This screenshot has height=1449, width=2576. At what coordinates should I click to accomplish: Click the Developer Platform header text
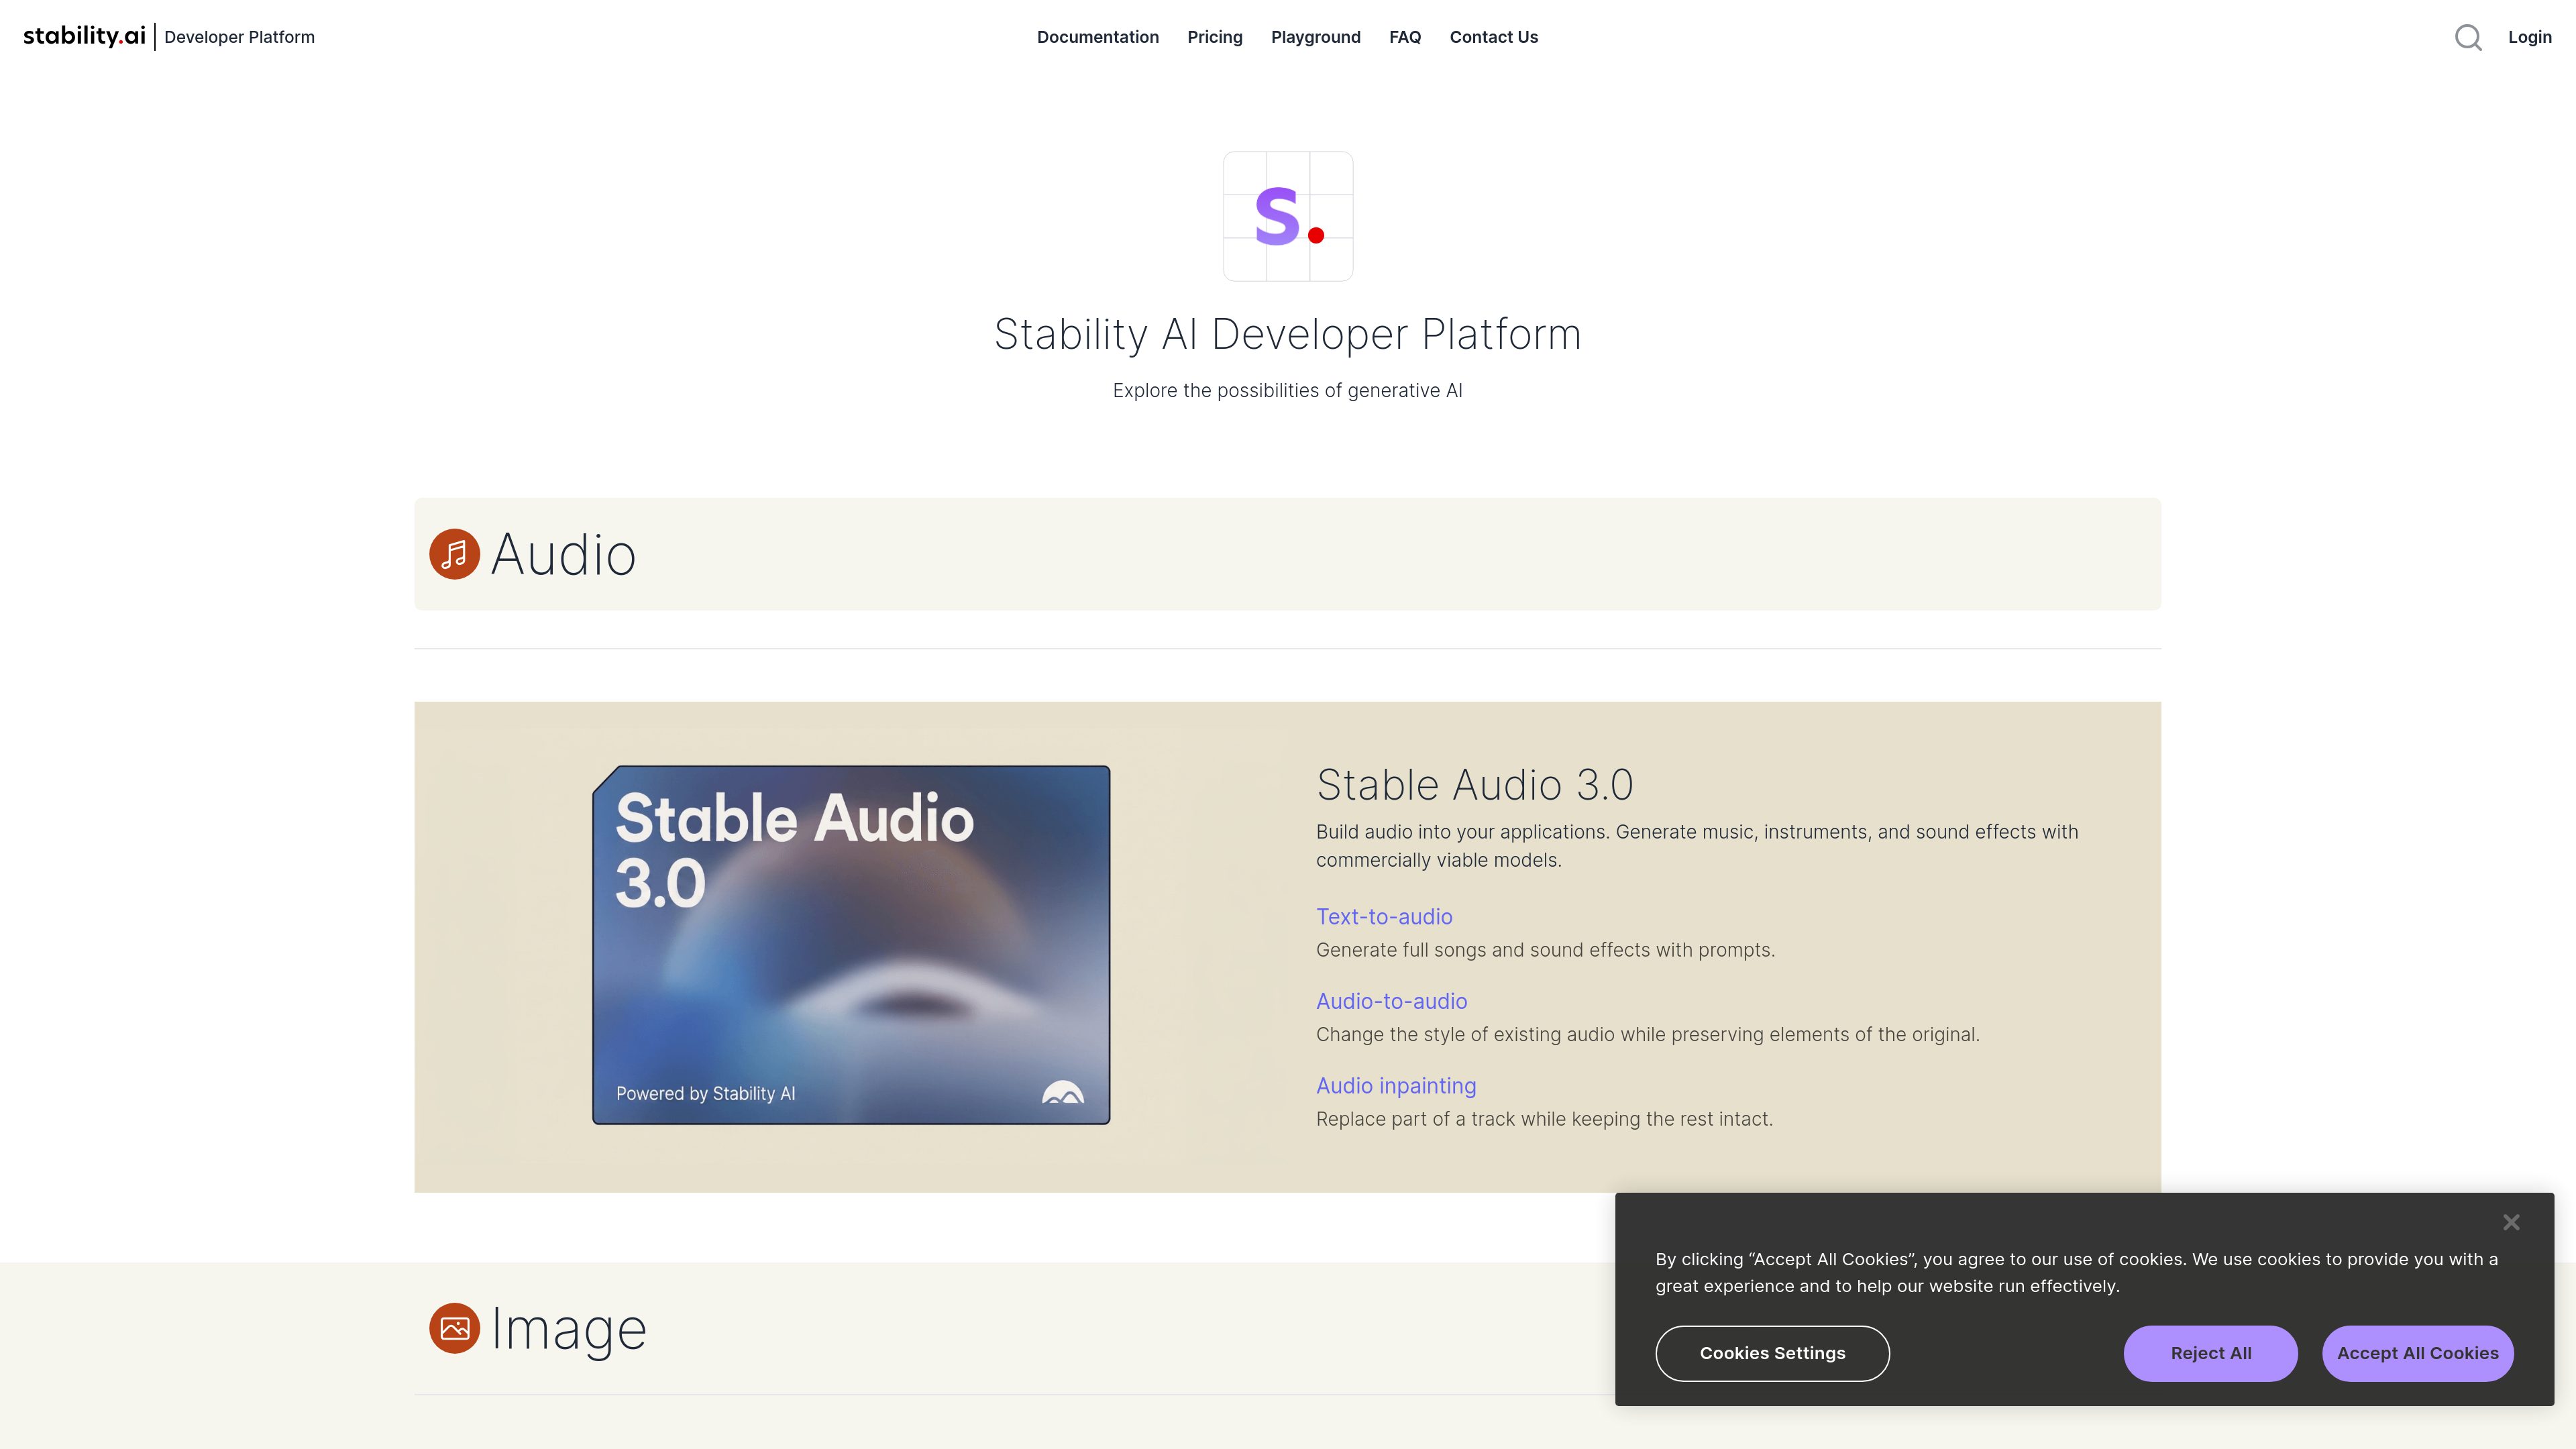pyautogui.click(x=239, y=37)
